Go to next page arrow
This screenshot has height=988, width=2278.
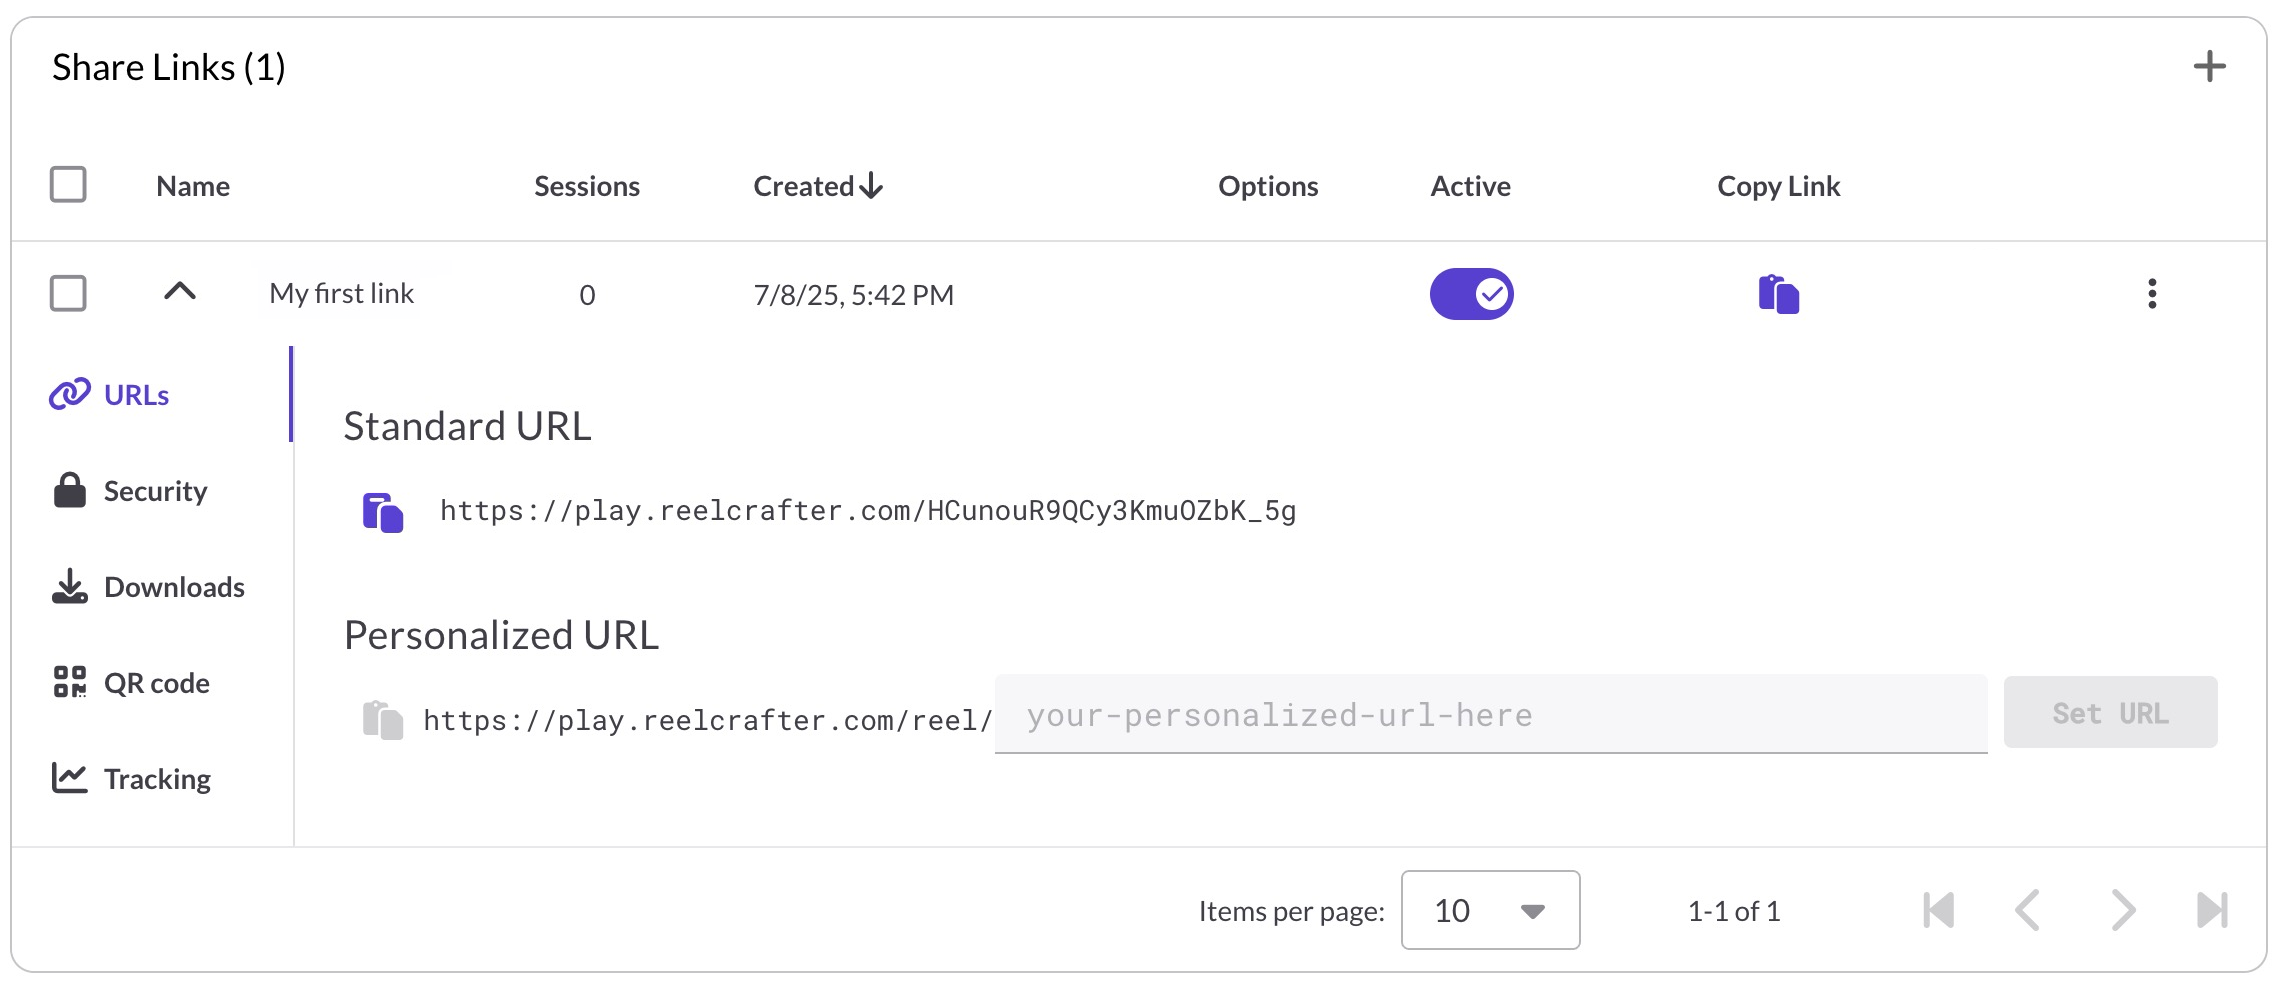click(x=2122, y=910)
